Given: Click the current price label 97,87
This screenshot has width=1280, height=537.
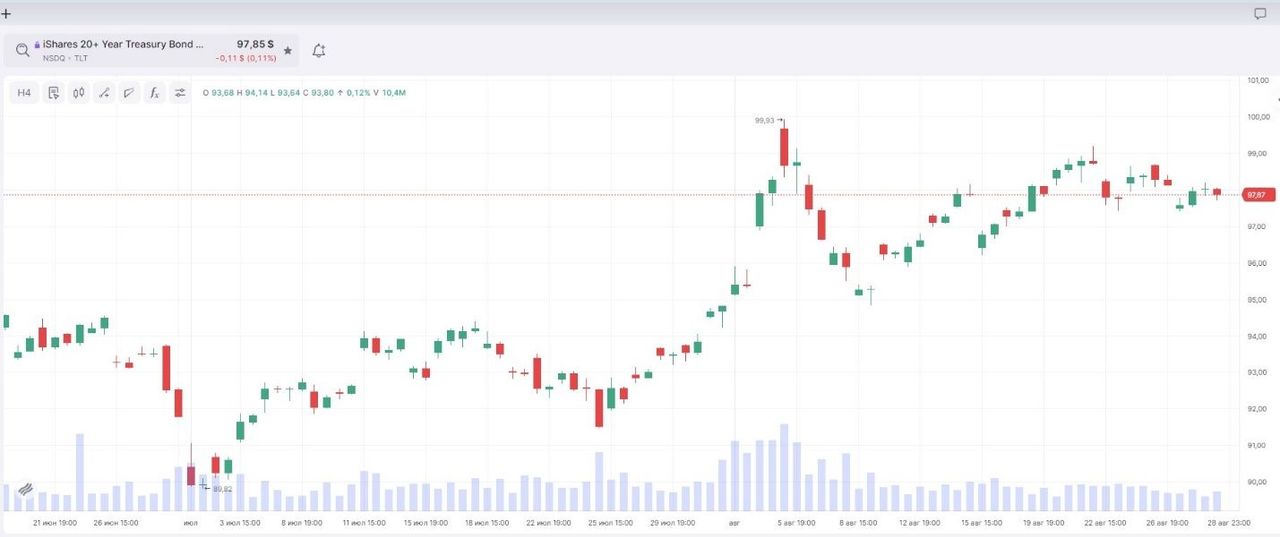Looking at the screenshot, I should pyautogui.click(x=1255, y=195).
